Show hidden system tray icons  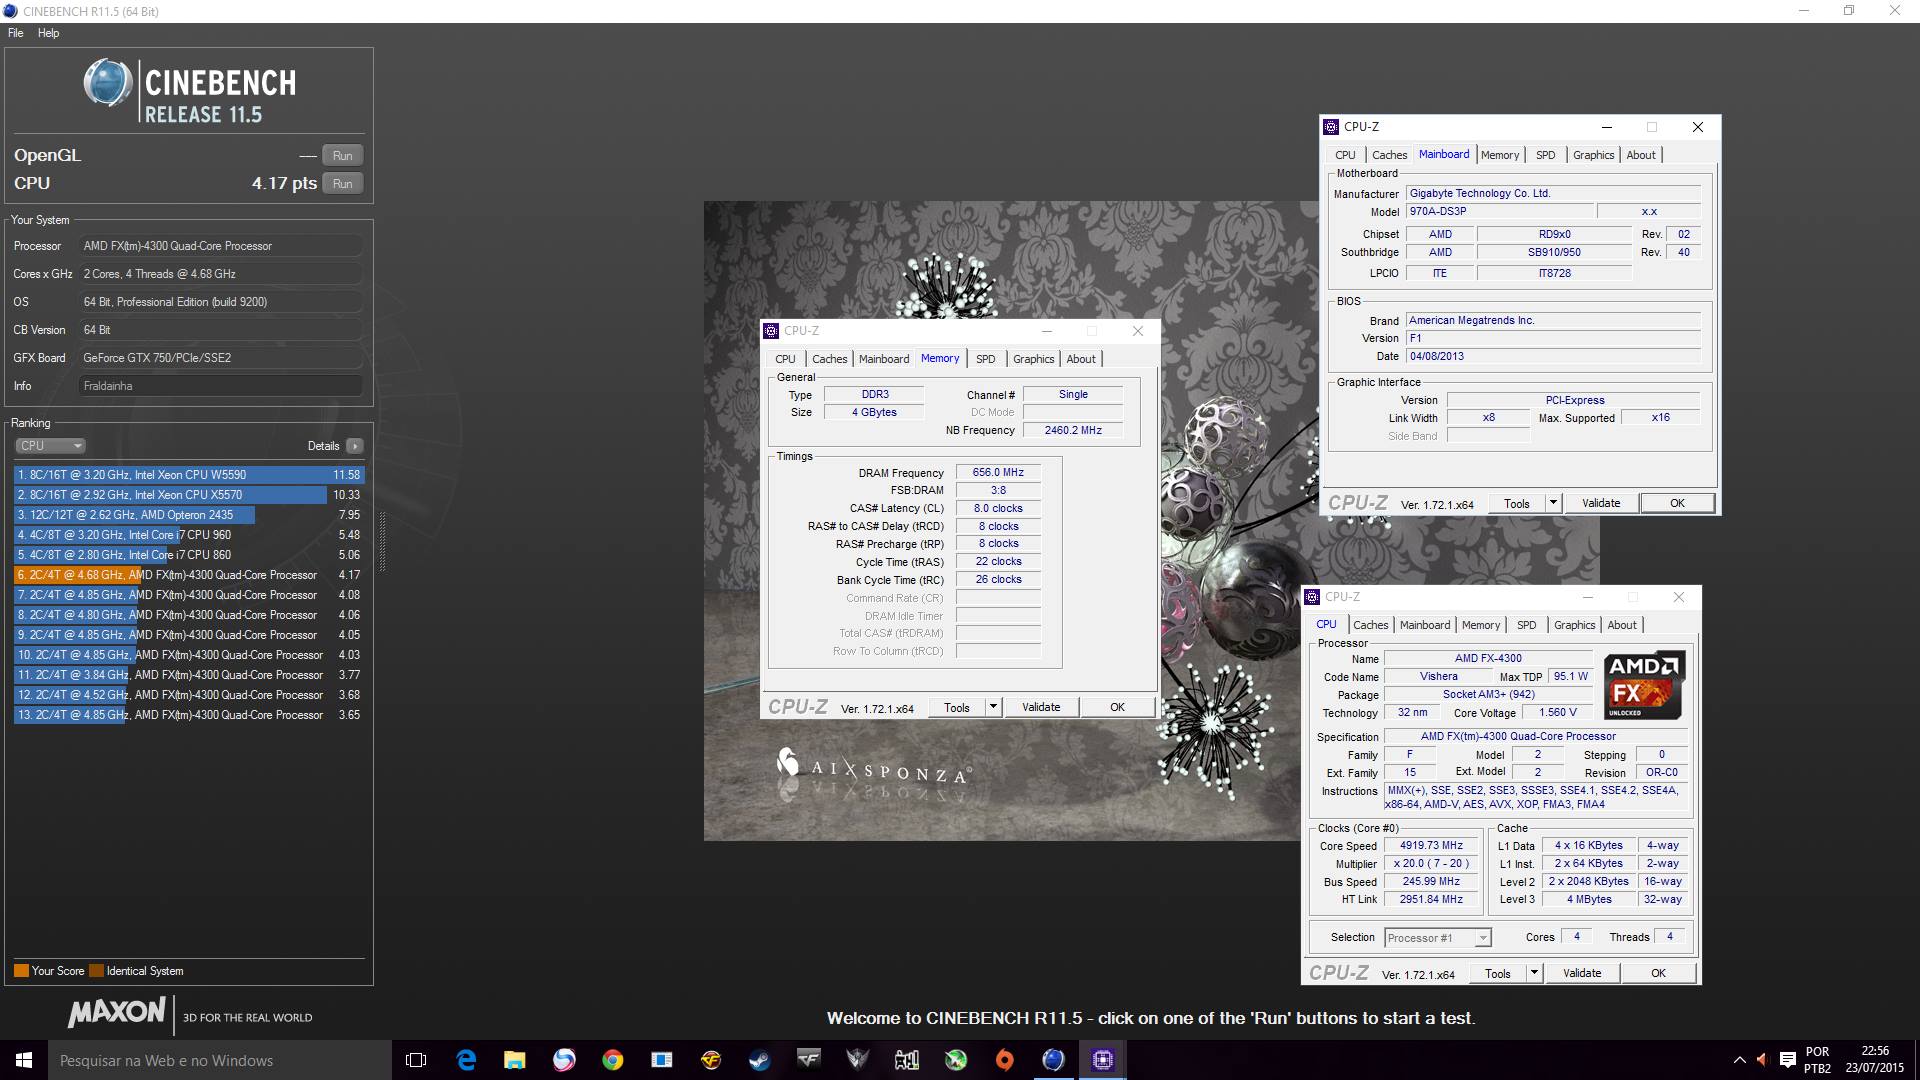pos(1739,1060)
